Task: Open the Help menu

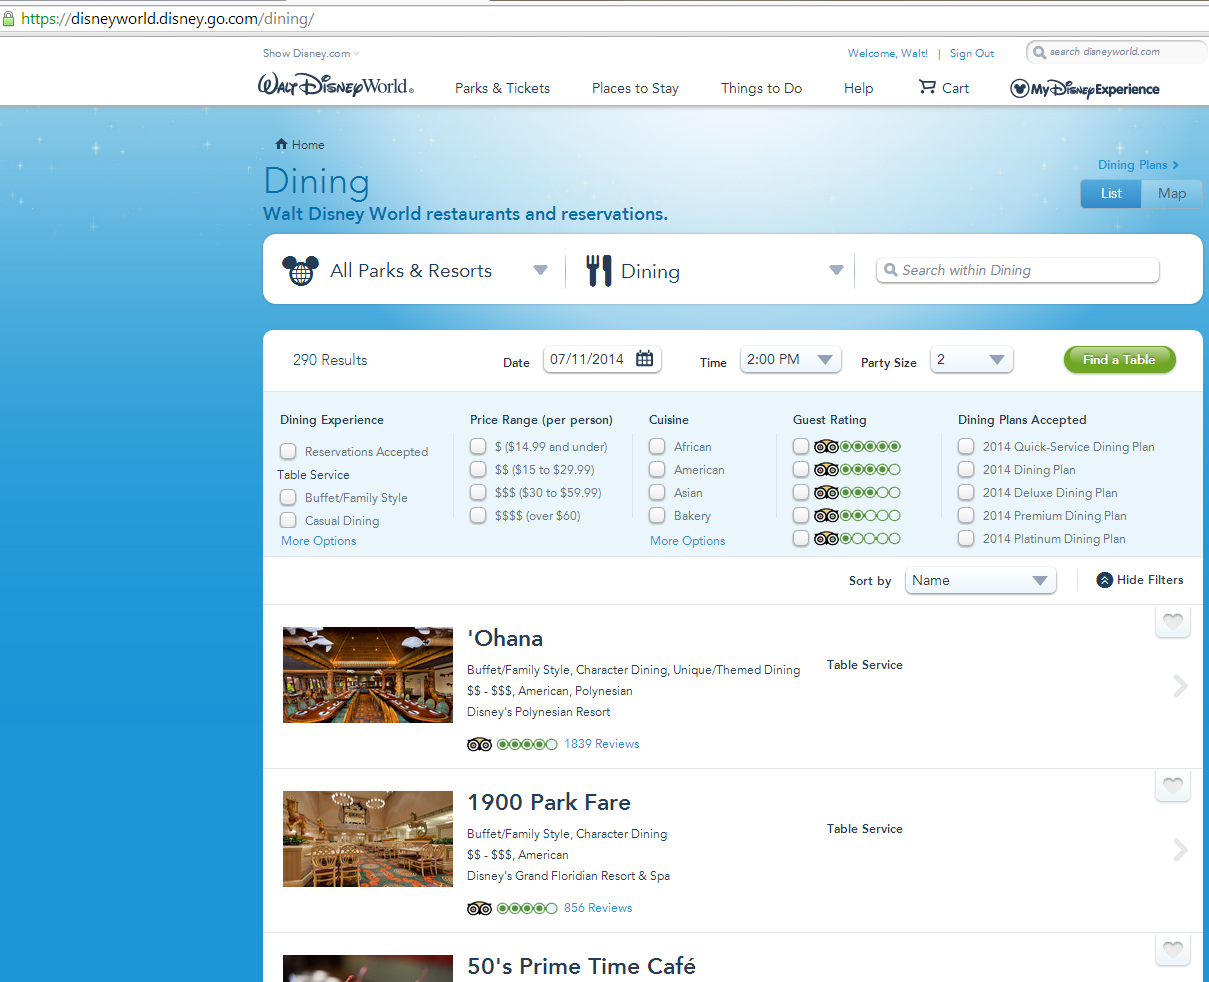Action: tap(858, 88)
